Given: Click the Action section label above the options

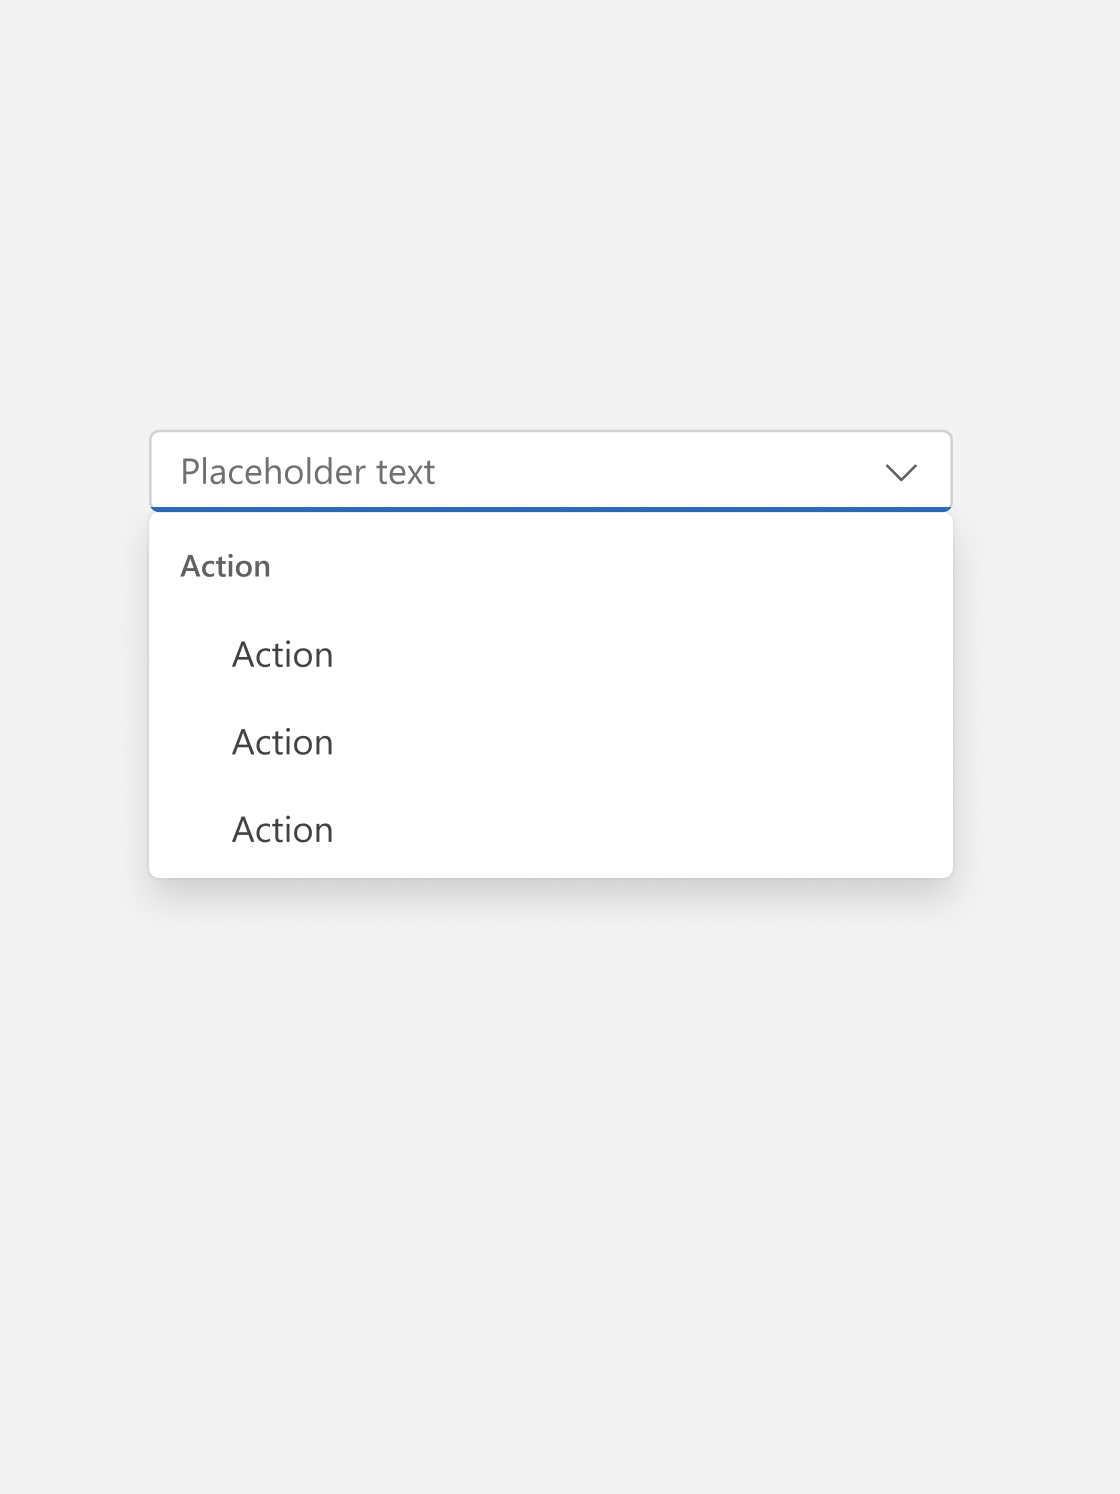Looking at the screenshot, I should tap(225, 567).
